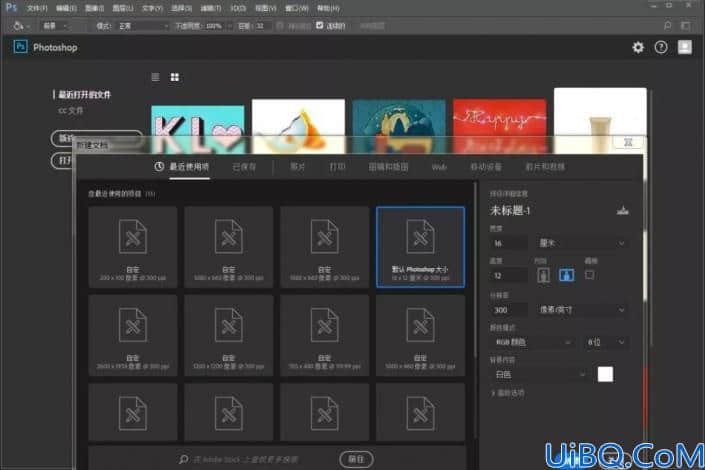Click the Adobe Stock search magnifier icon
Screen dimensions: 705x470
183,459
